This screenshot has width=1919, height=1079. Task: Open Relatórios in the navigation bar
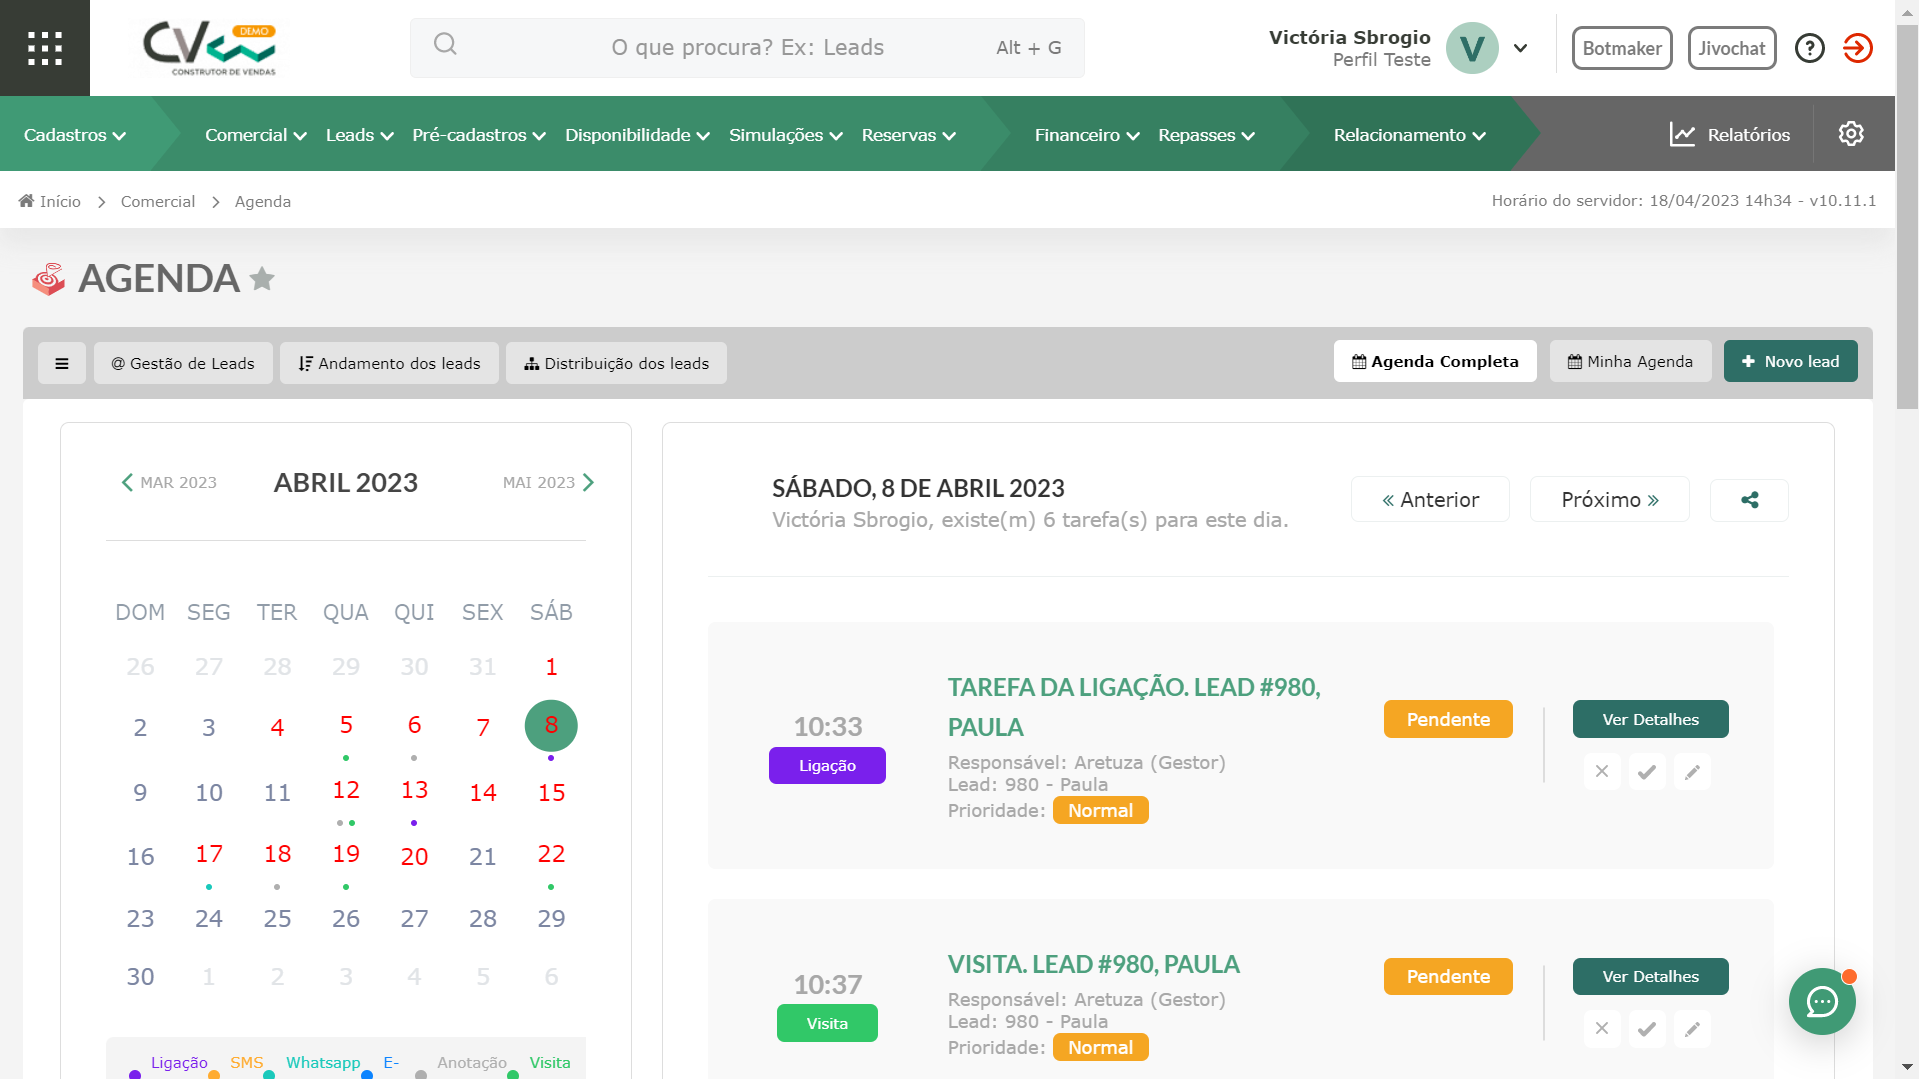[x=1730, y=135]
